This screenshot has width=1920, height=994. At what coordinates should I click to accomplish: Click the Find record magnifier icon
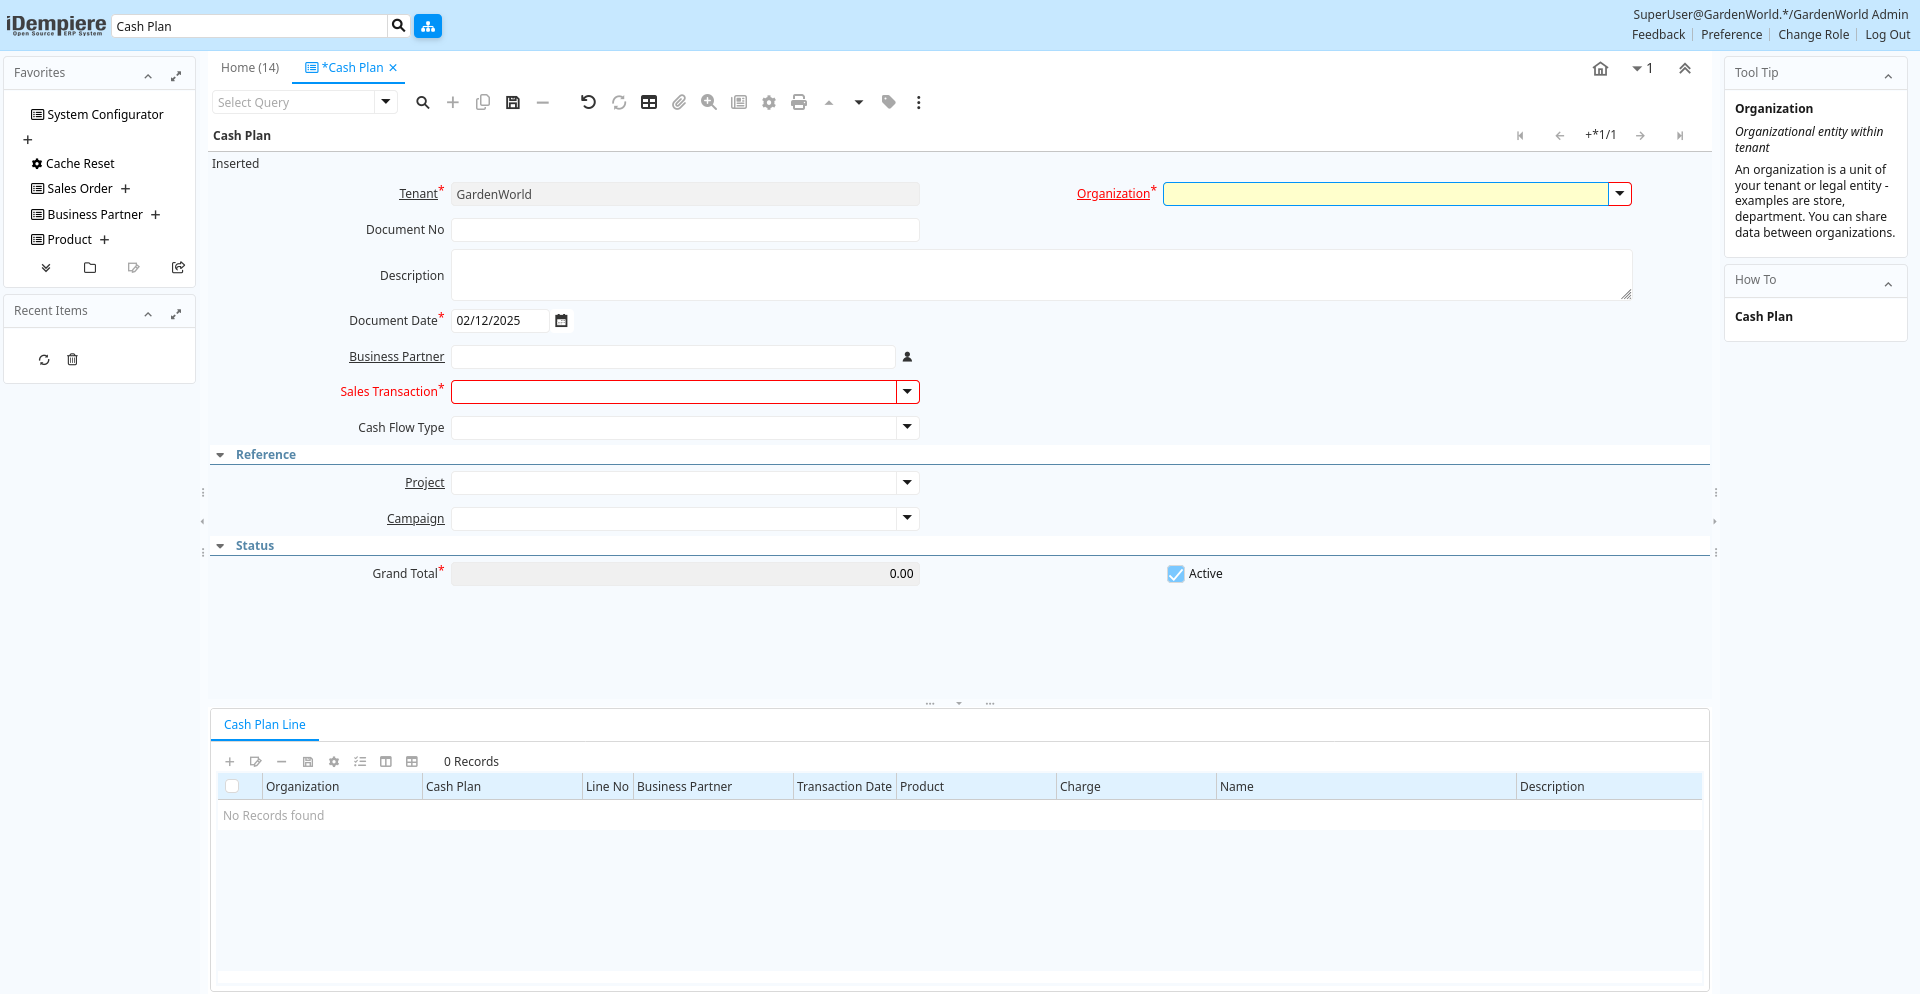tap(423, 102)
